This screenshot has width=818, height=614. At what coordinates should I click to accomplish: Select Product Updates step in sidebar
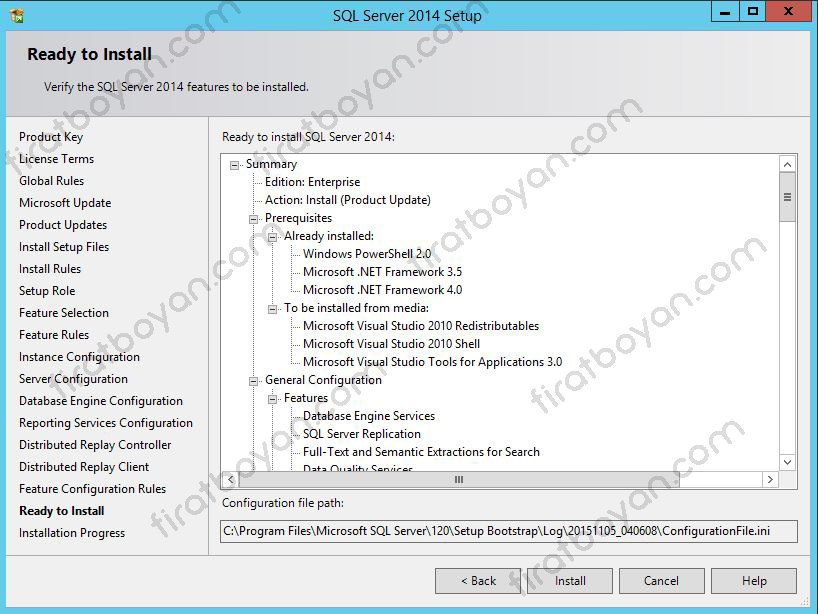(63, 225)
